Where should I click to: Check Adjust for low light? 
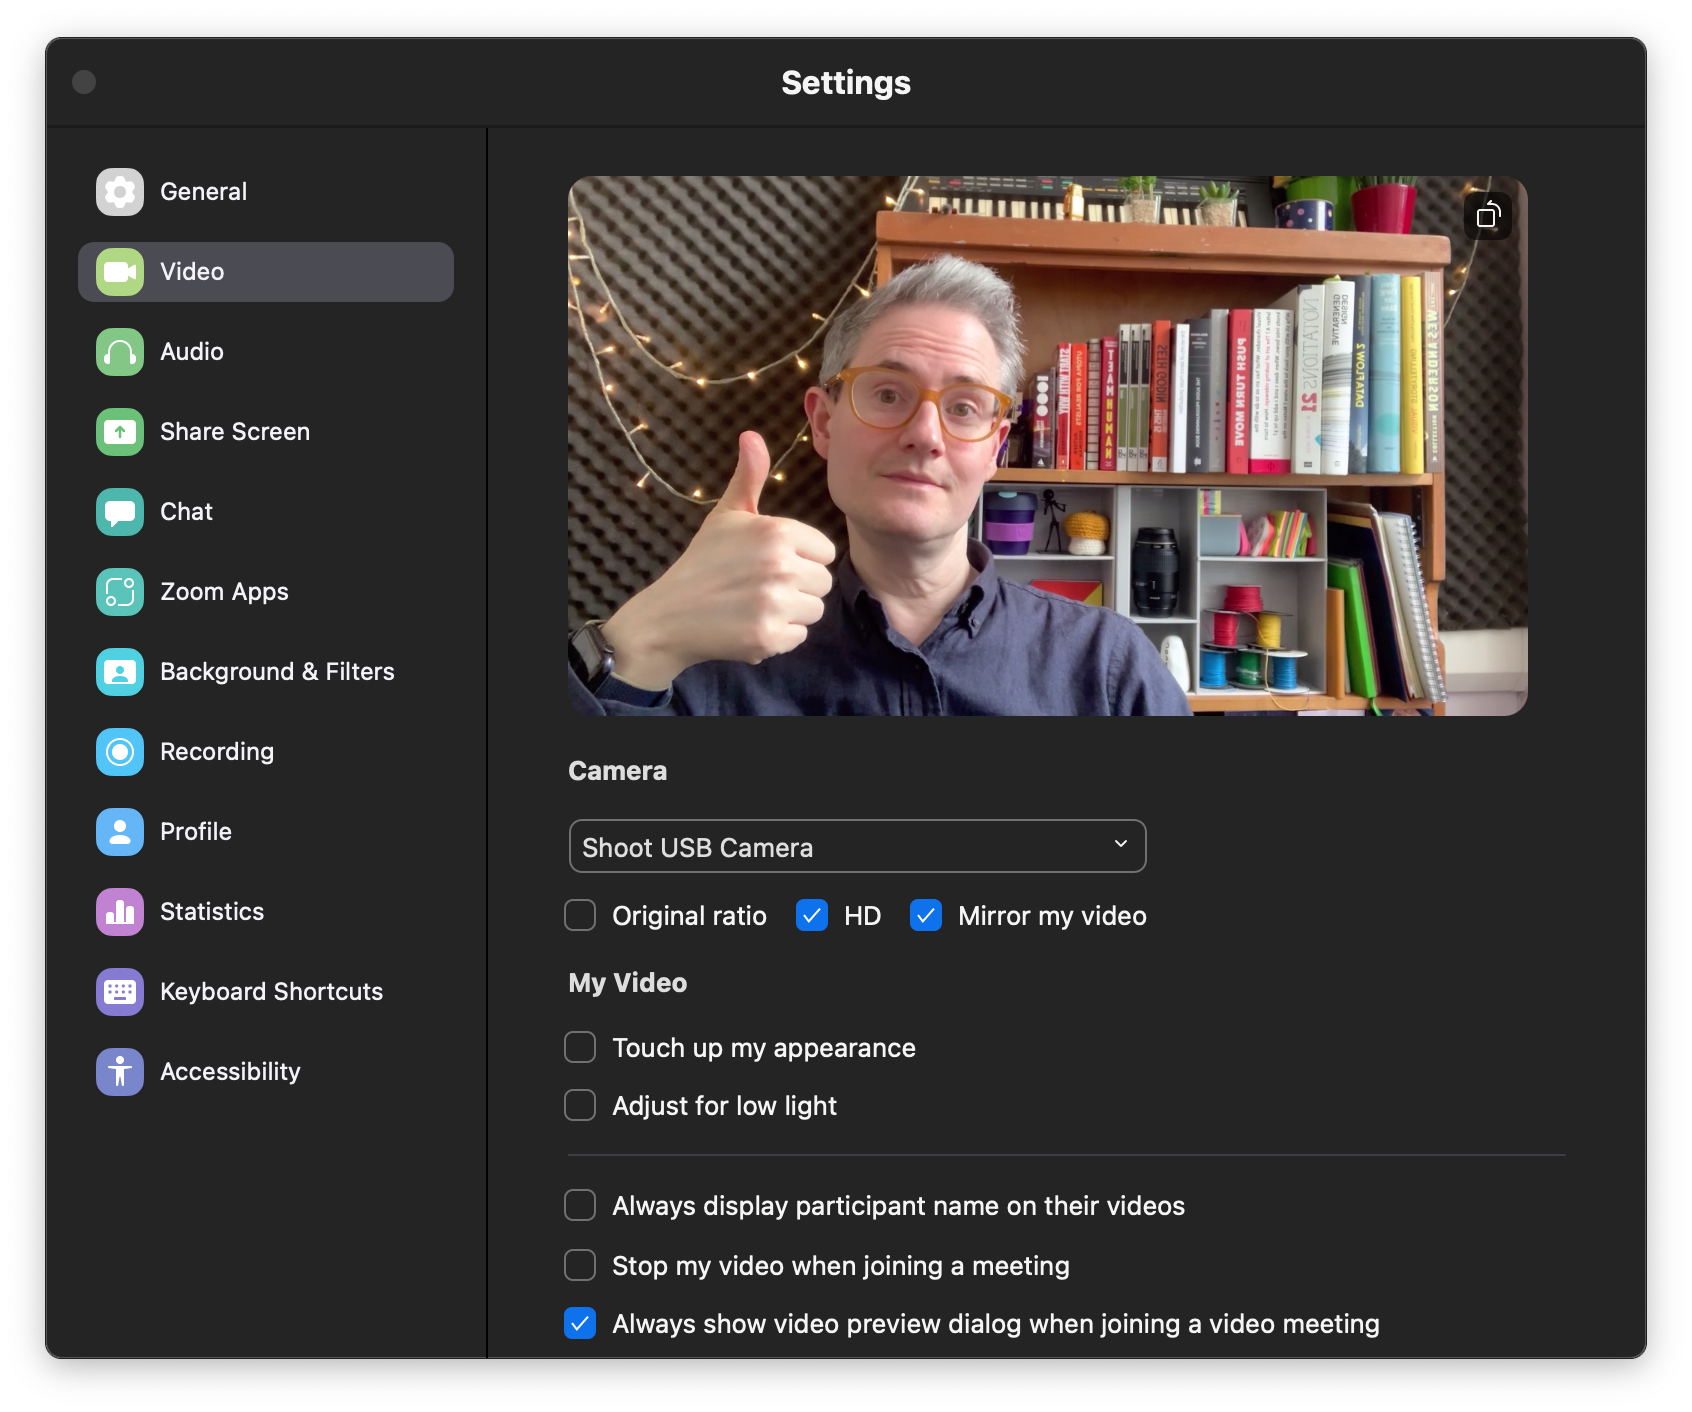[580, 1105]
